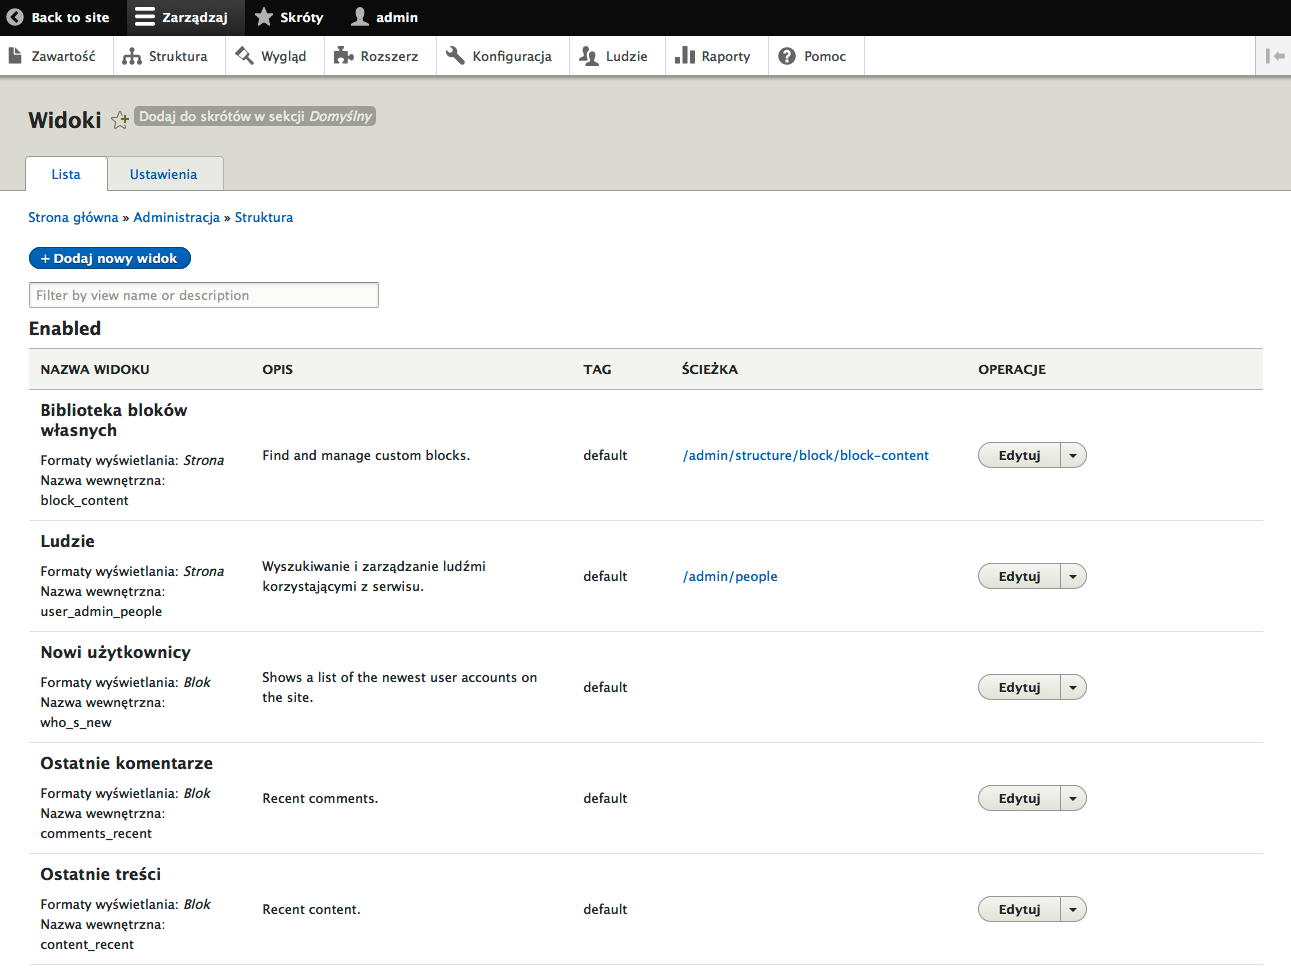This screenshot has height=970, width=1291.
Task: Open the /admin/people path link
Action: [730, 576]
